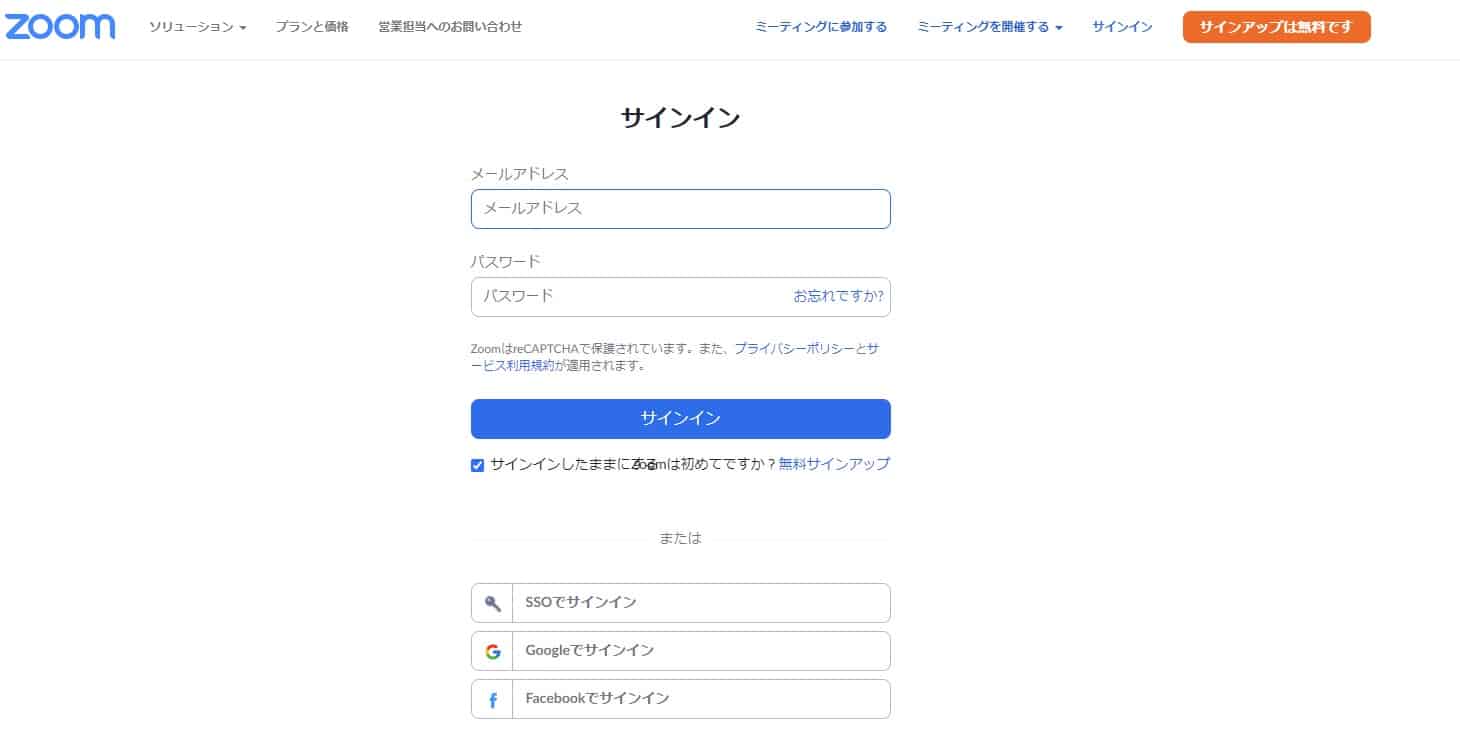This screenshot has width=1460, height=753.
Task: Open プランと価格 in the navigation bar
Action: click(x=312, y=27)
